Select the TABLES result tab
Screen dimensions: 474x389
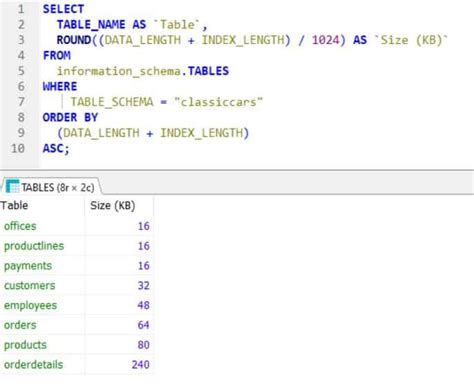[52, 187]
